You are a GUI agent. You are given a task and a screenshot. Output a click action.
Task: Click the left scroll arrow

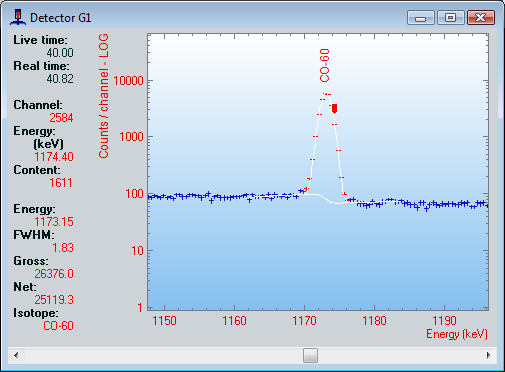(x=16, y=355)
